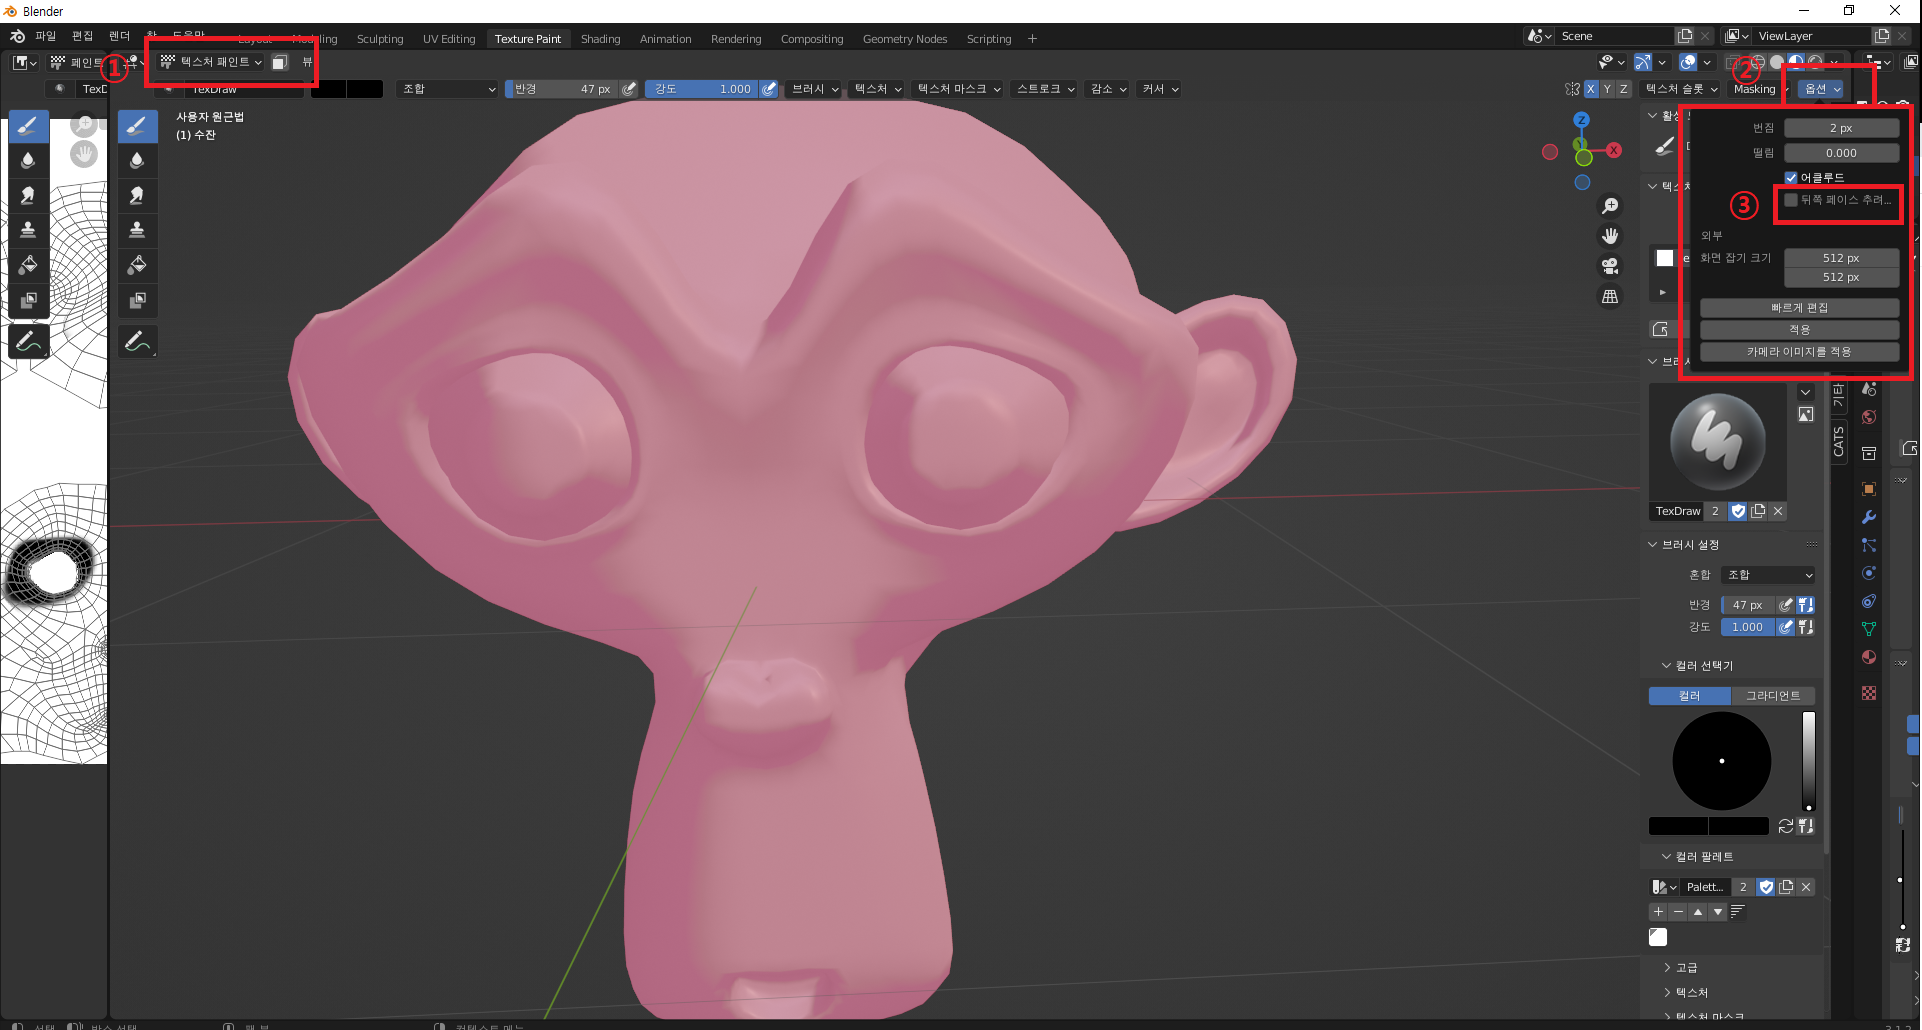Click the pan hand gizmo in 3D viewport
Screen dimensions: 1922x1030
(x=1610, y=236)
